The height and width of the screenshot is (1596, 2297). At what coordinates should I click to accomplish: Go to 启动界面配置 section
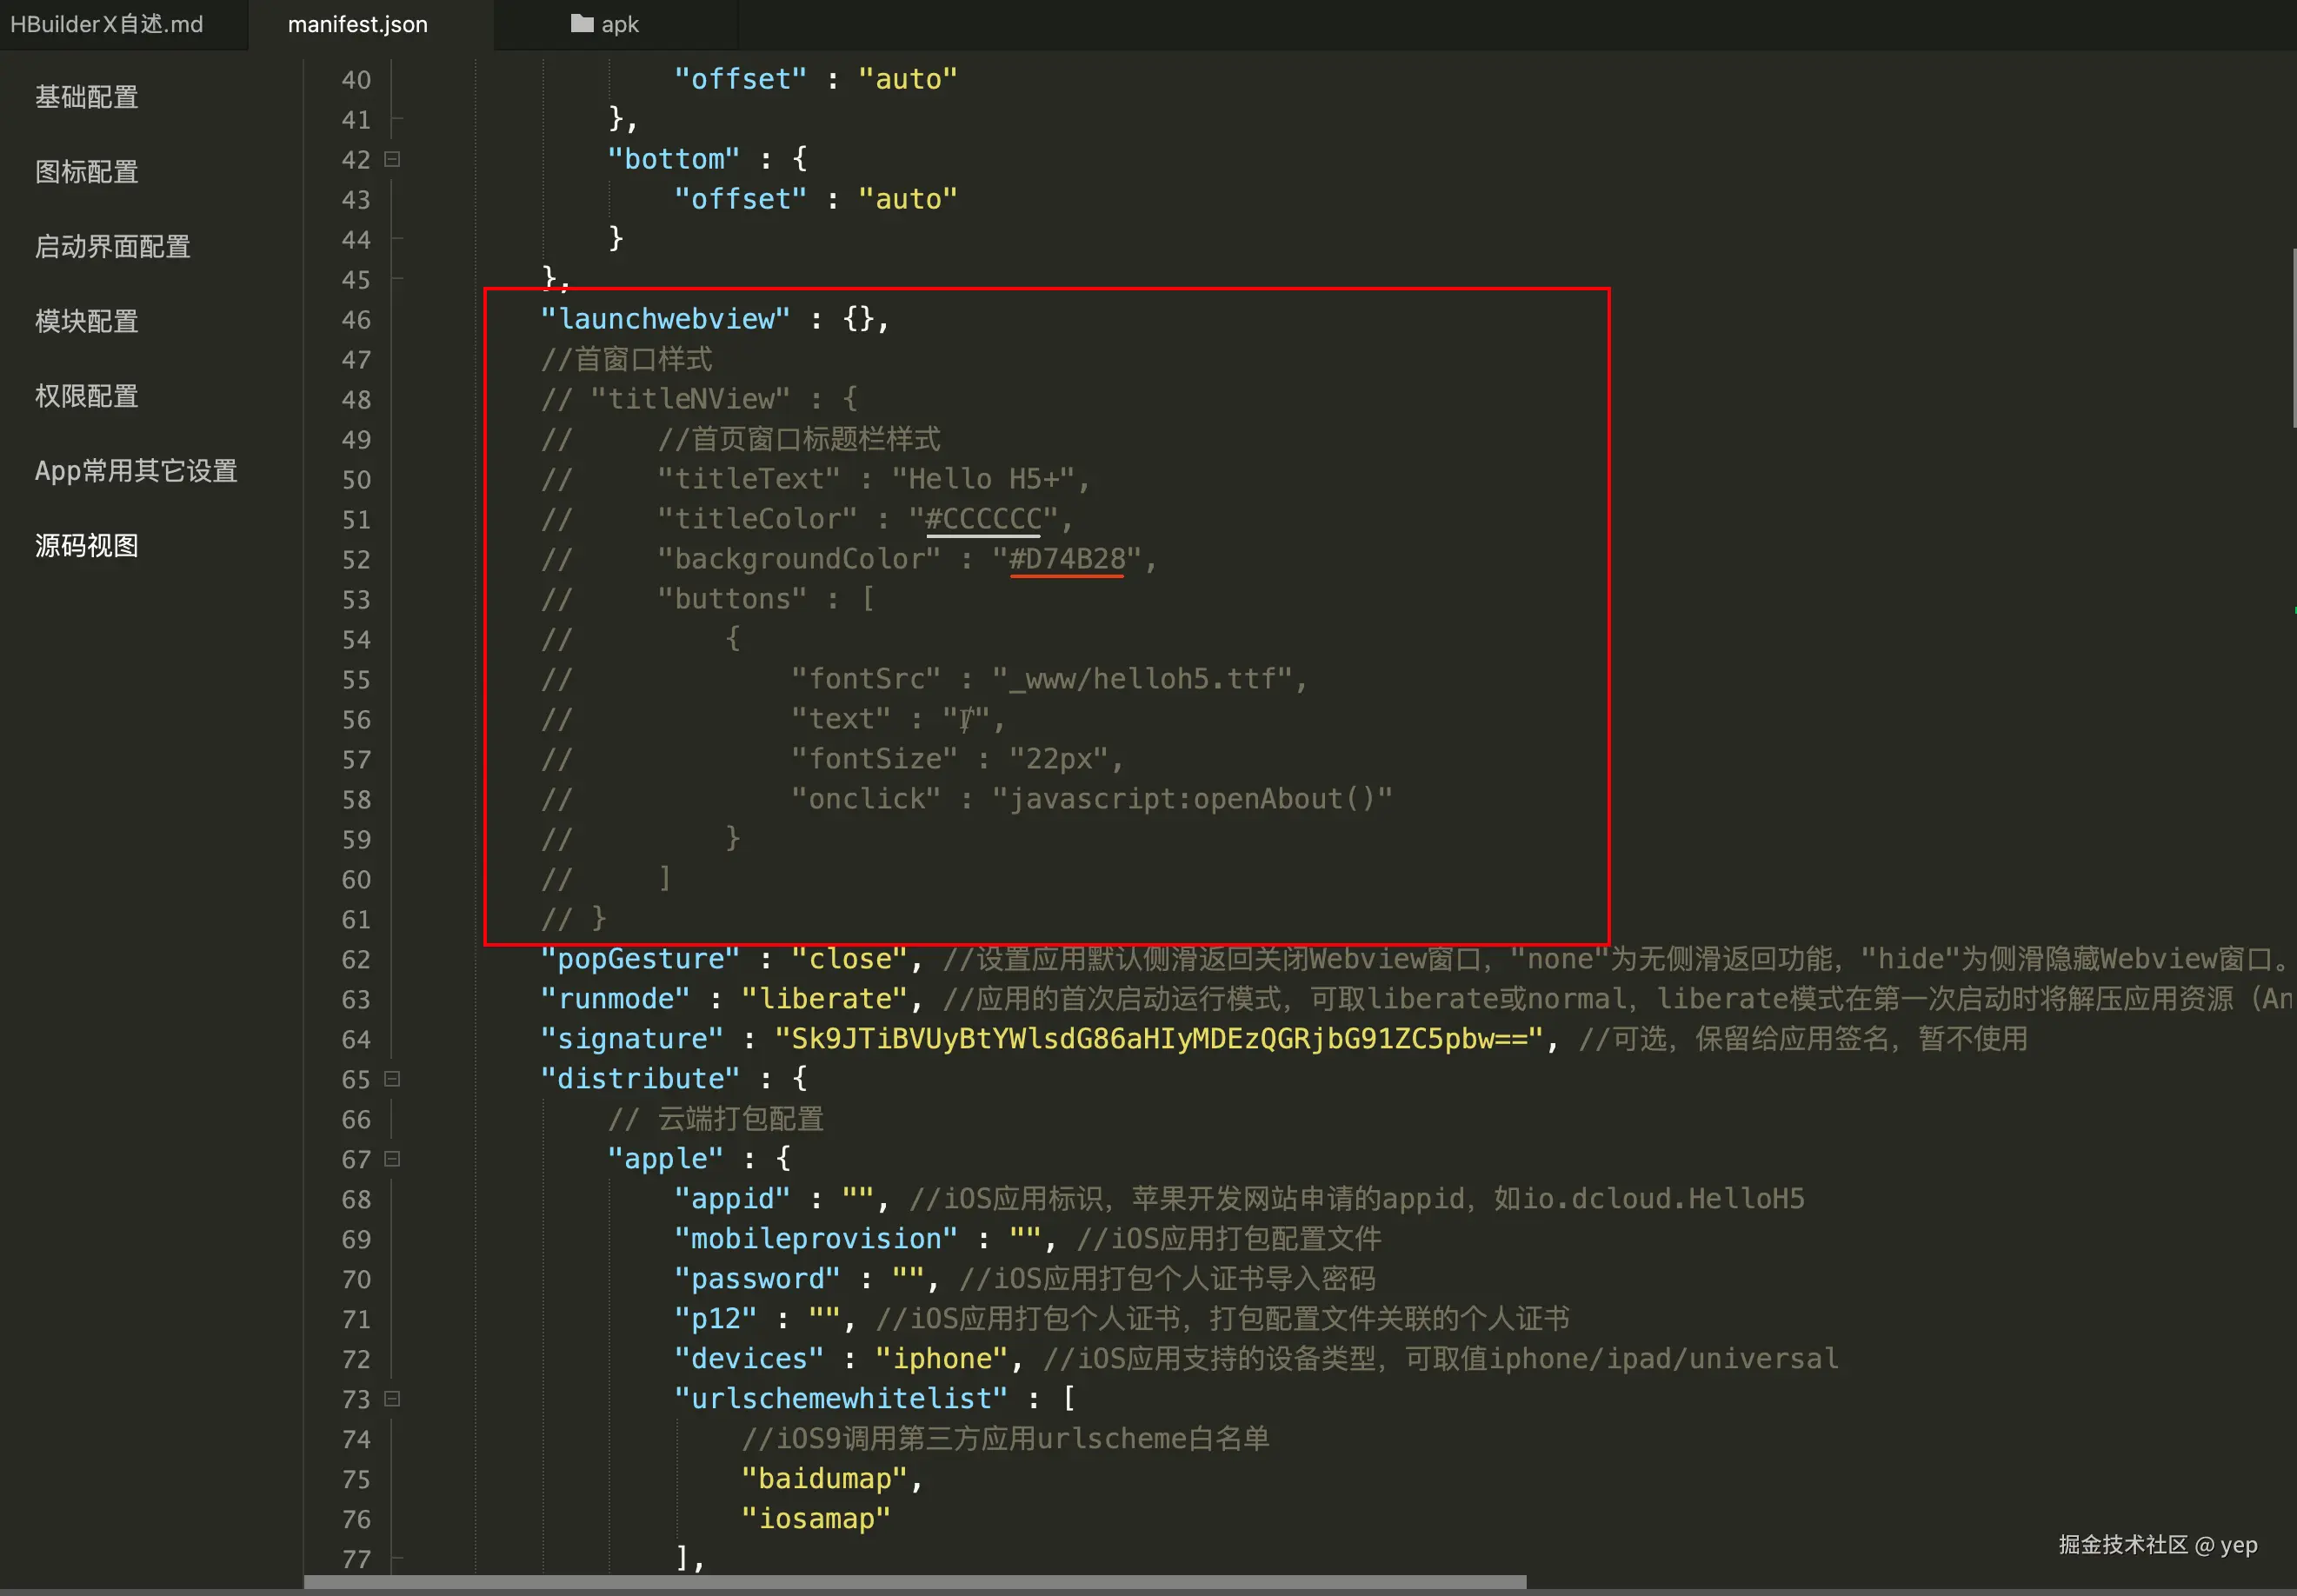pyautogui.click(x=113, y=247)
